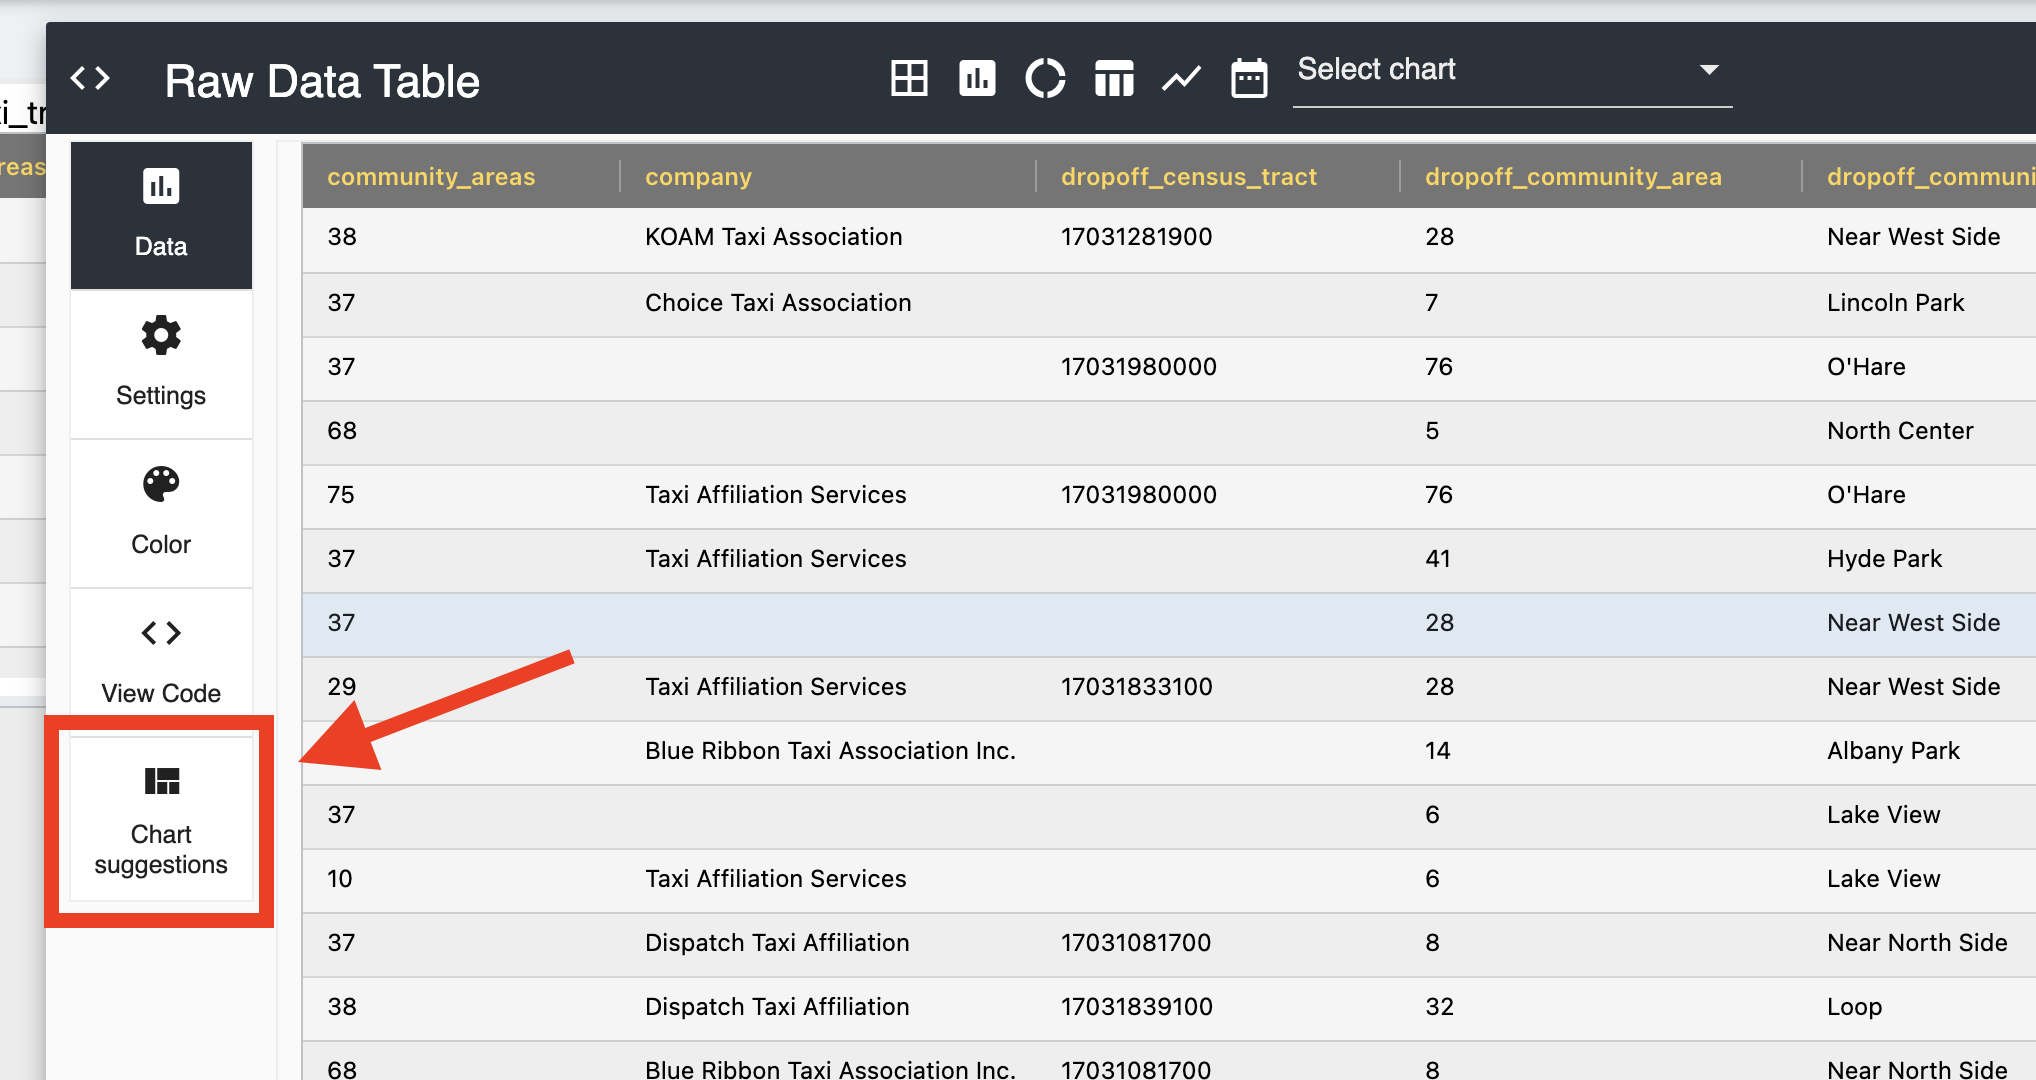2036x1080 pixels.
Task: Switch to the Data tab
Action: (161, 214)
